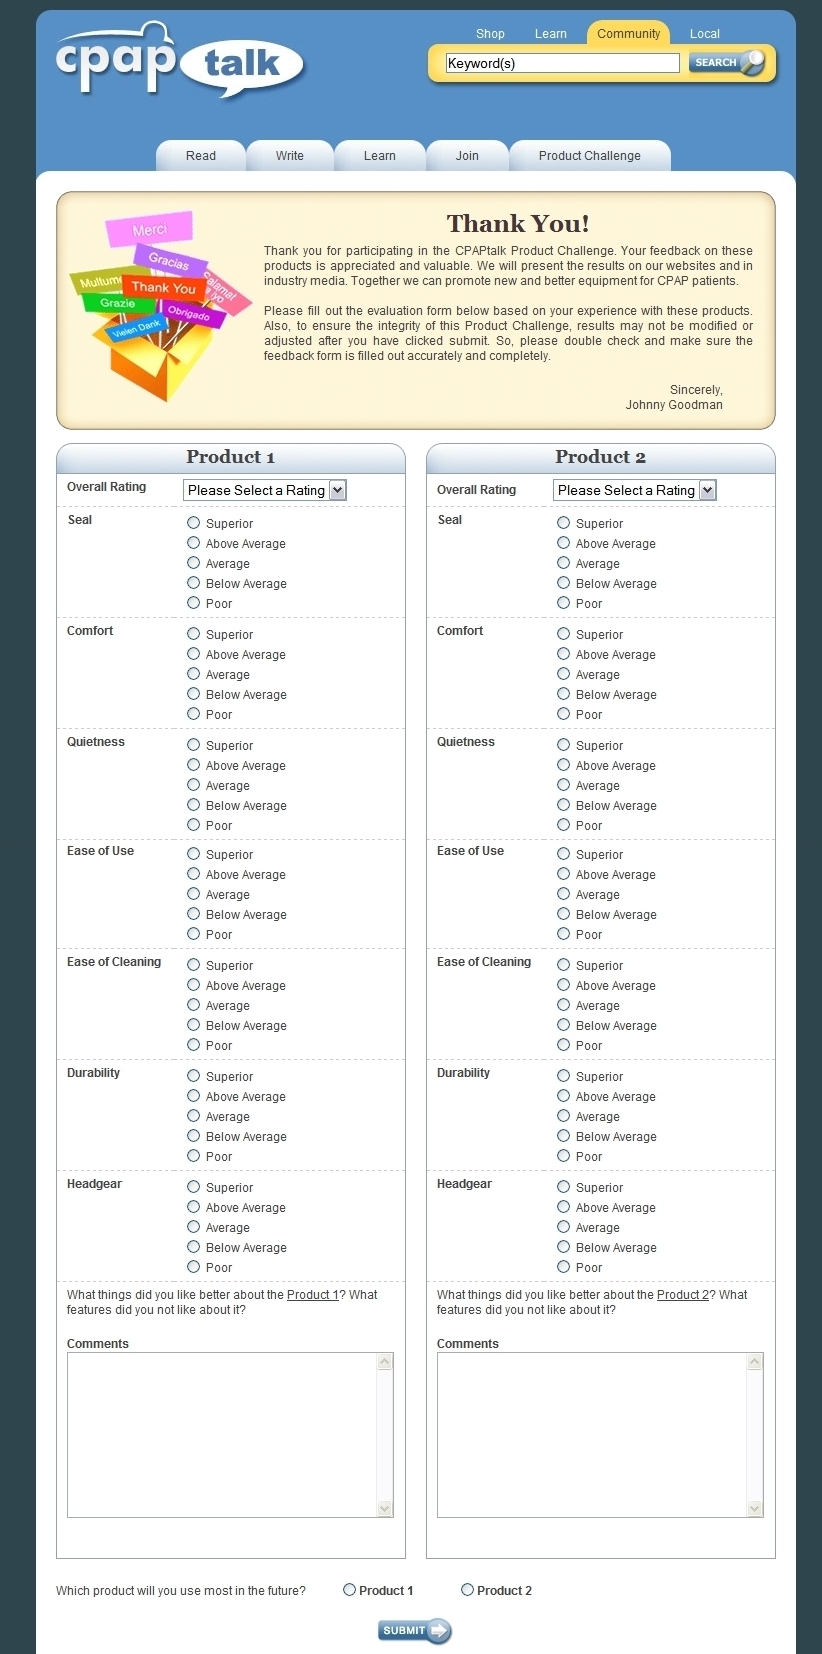Viewport: 822px width, 1654px height.
Task: Open the Learn tab between Write and Join
Action: [380, 156]
